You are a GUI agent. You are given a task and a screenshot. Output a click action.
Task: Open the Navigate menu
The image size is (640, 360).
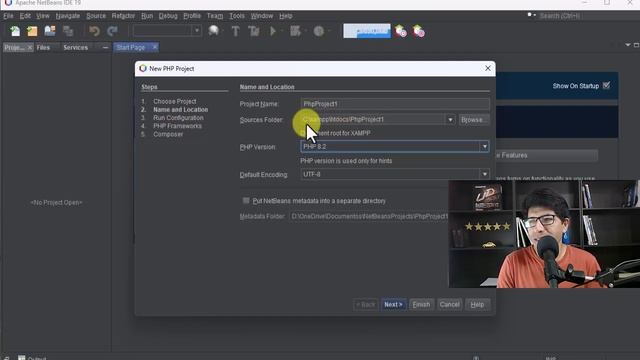68,16
